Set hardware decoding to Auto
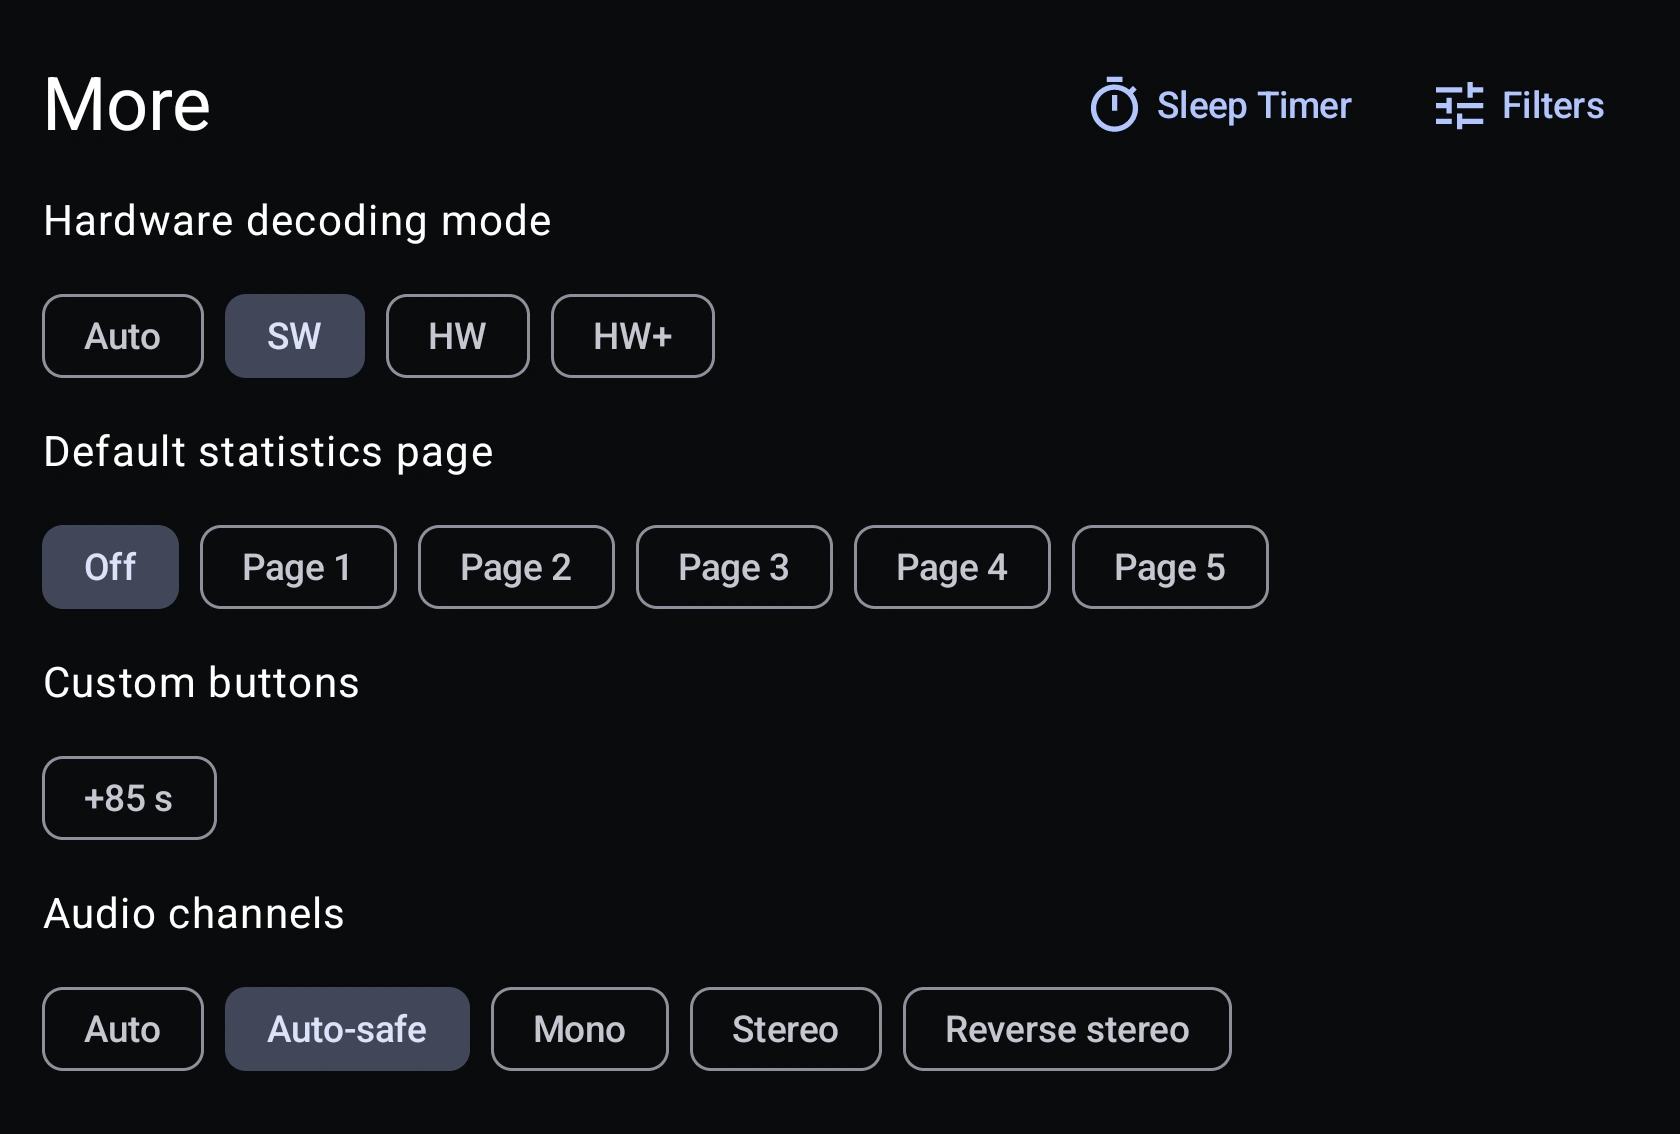 [123, 336]
